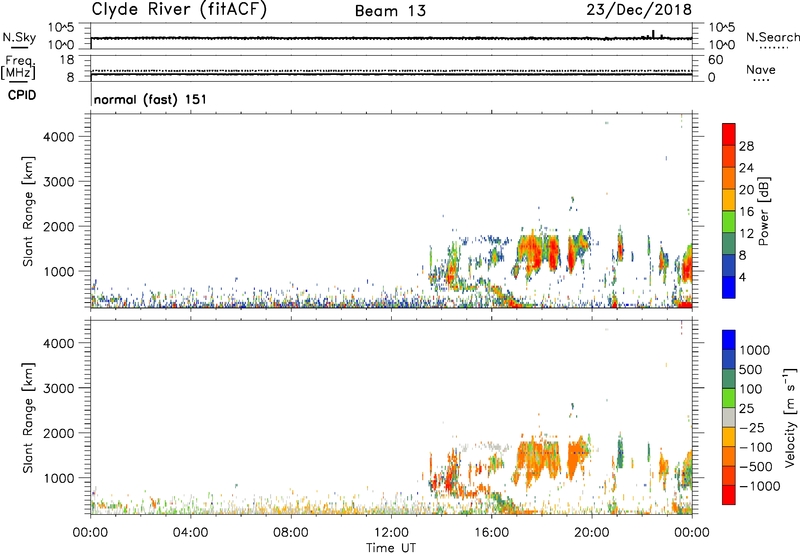Click the '20:00' time axis tick

(x=592, y=533)
